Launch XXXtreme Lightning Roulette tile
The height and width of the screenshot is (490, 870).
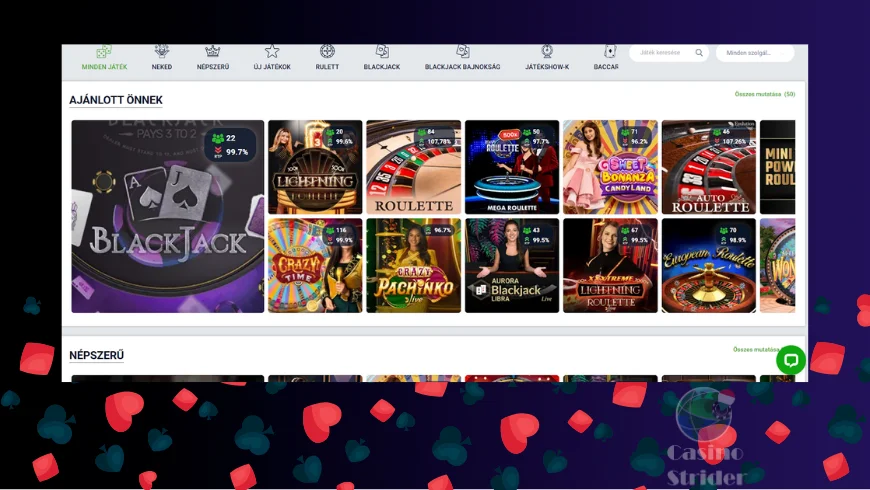[610, 265]
